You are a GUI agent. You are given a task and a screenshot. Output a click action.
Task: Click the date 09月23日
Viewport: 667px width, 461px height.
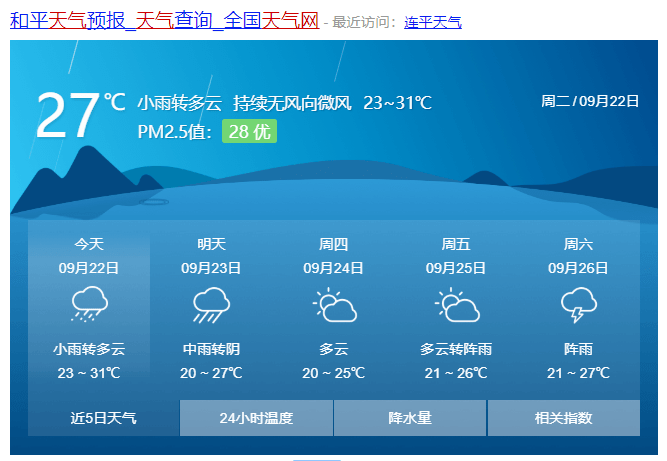[x=211, y=268]
